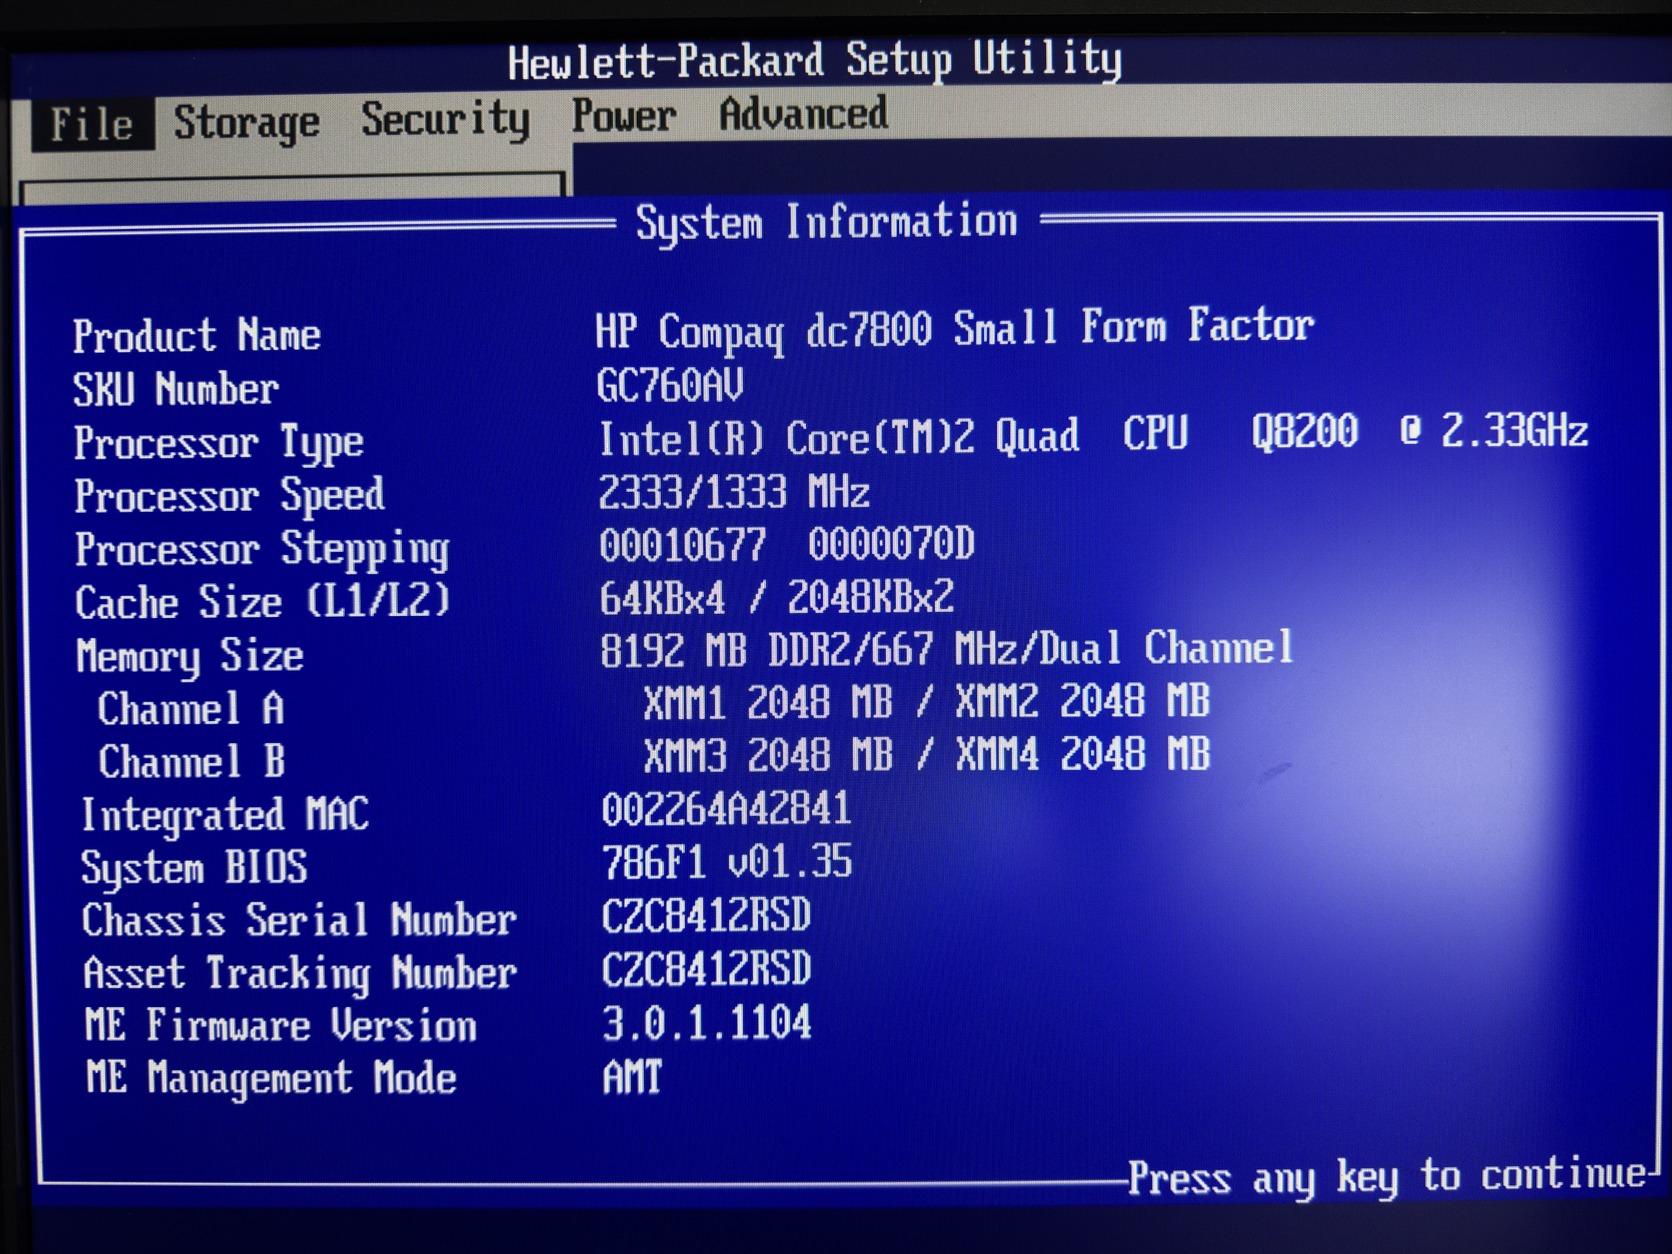Select the Product Name label
The image size is (1672, 1254).
(x=197, y=336)
